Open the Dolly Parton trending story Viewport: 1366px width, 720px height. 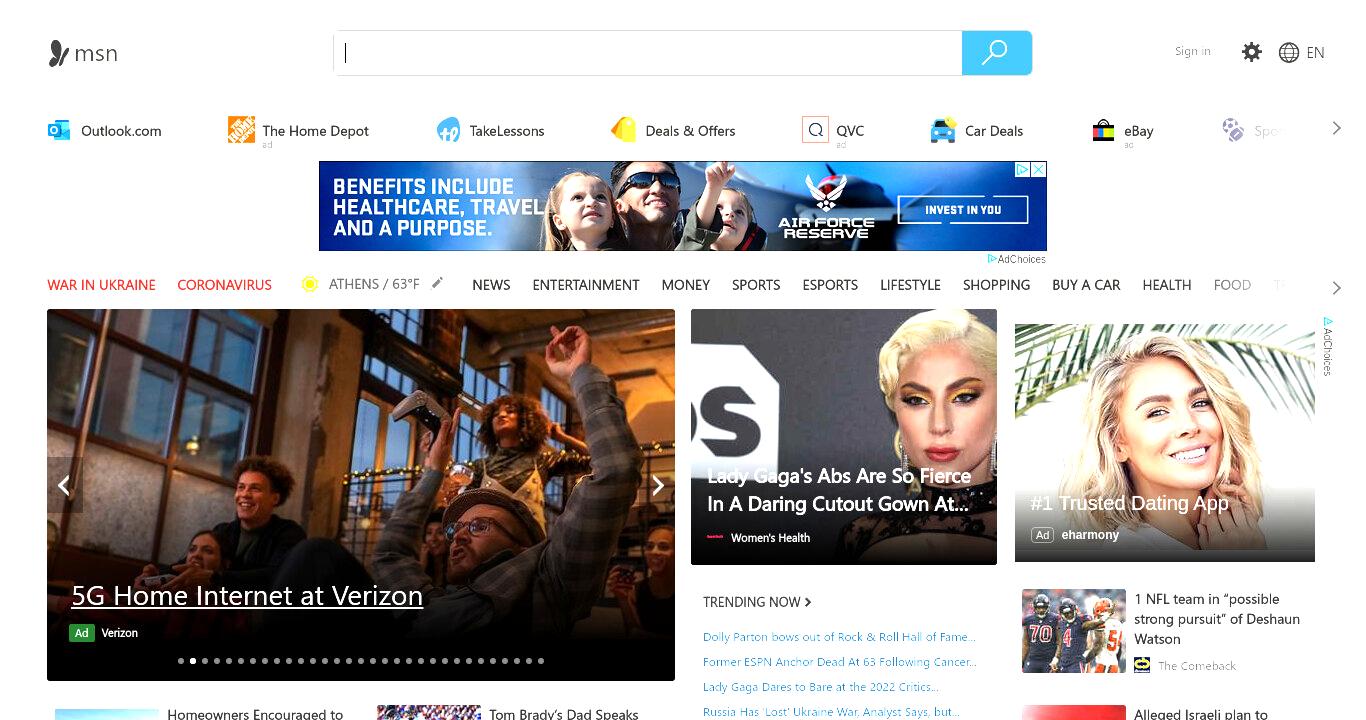pyautogui.click(x=839, y=637)
